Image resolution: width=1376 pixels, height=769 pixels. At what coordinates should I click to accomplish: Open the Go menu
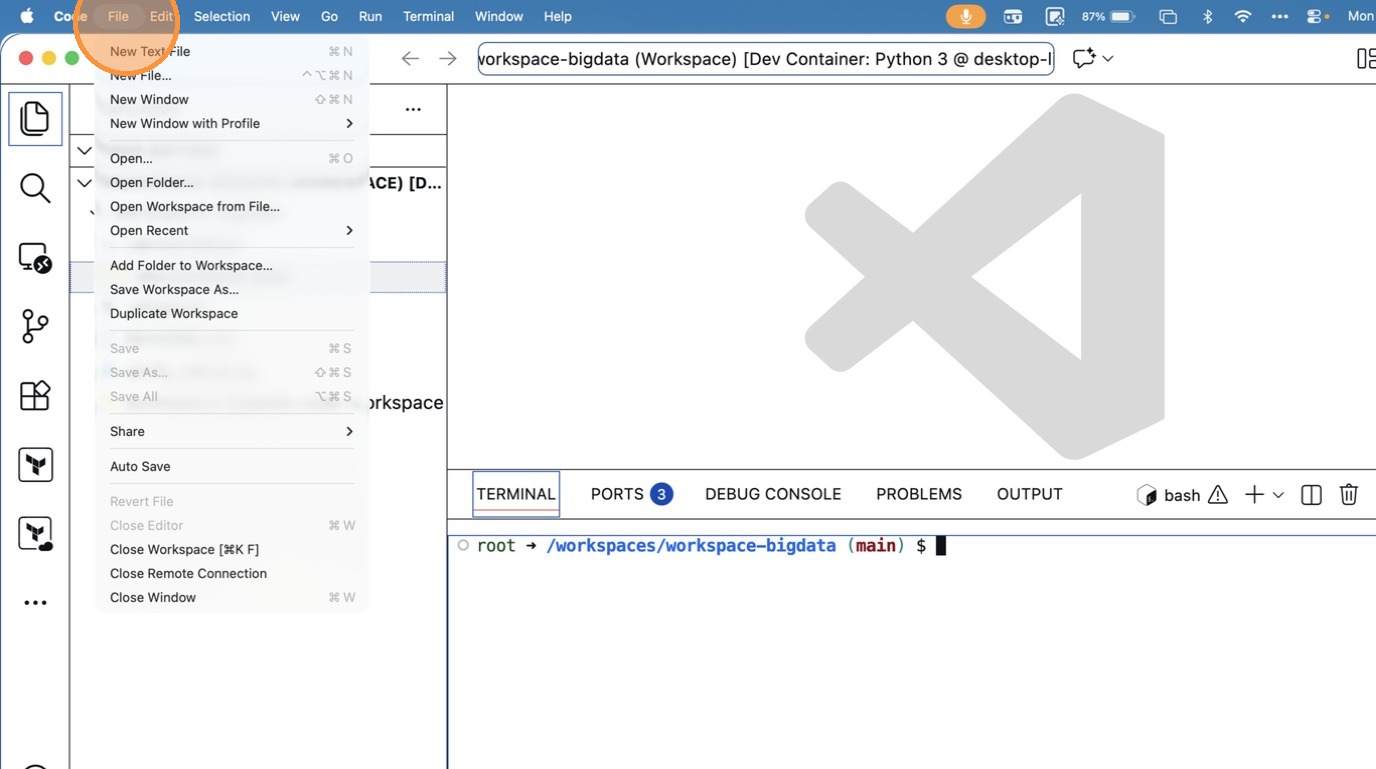click(329, 16)
